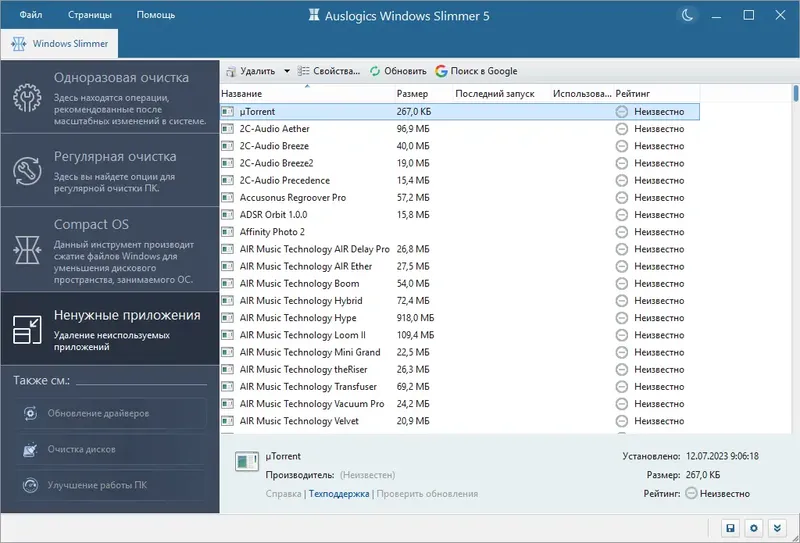Click the Google search toolbar icon
800x543 pixels.
point(441,71)
